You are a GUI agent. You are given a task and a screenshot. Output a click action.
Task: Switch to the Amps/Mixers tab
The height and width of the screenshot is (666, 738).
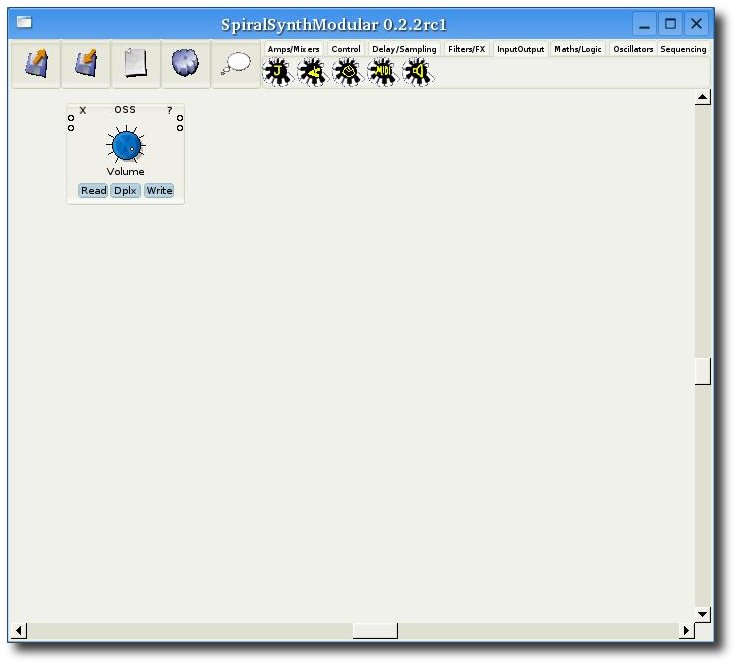[x=293, y=49]
